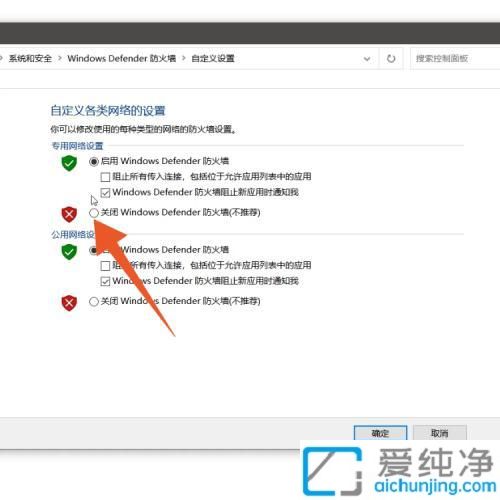Select 关闭 firewall radio under 专用网络设置
The width and height of the screenshot is (500, 500).
94,213
